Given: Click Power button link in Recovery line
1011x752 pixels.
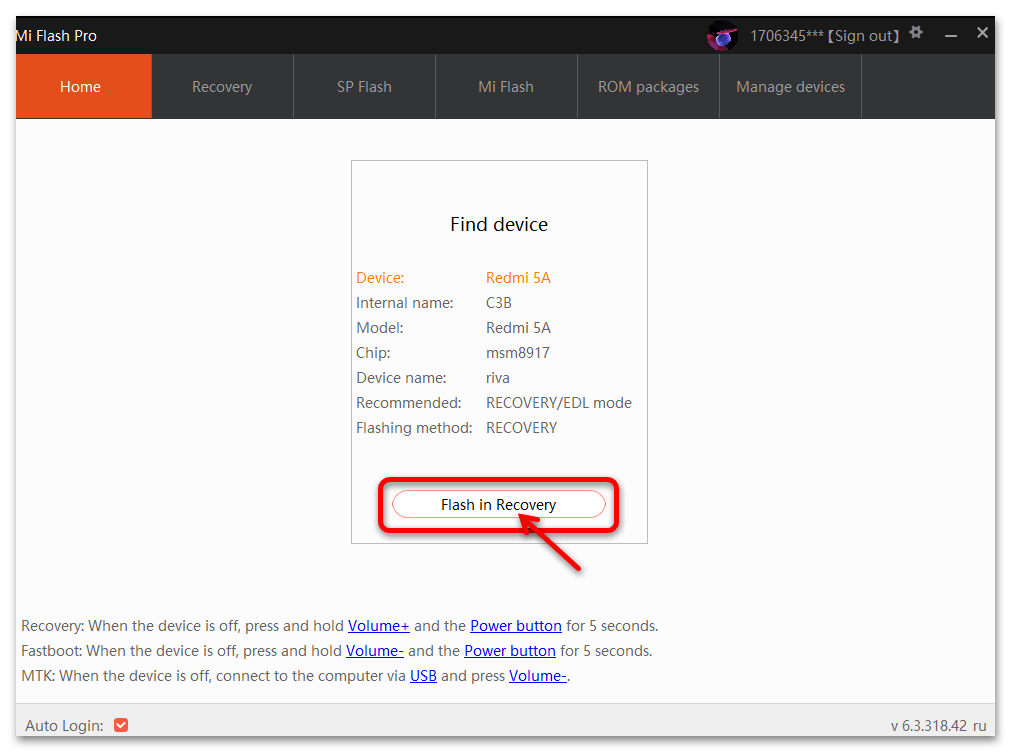Looking at the screenshot, I should click(x=516, y=626).
